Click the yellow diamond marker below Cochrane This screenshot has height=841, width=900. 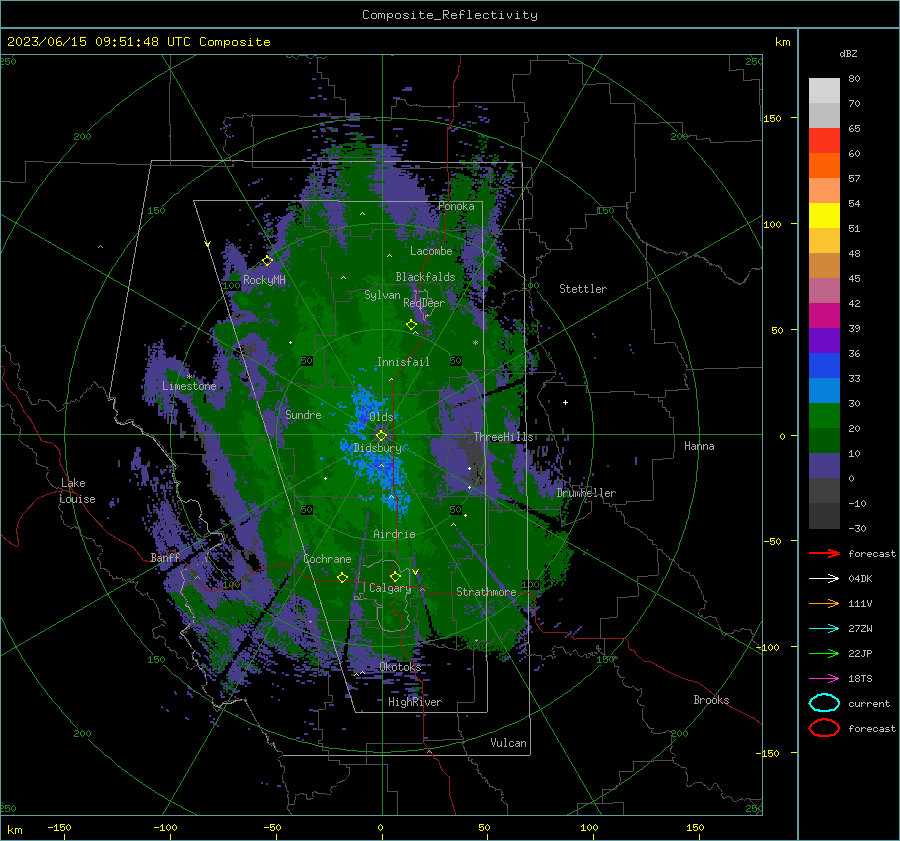(x=342, y=577)
